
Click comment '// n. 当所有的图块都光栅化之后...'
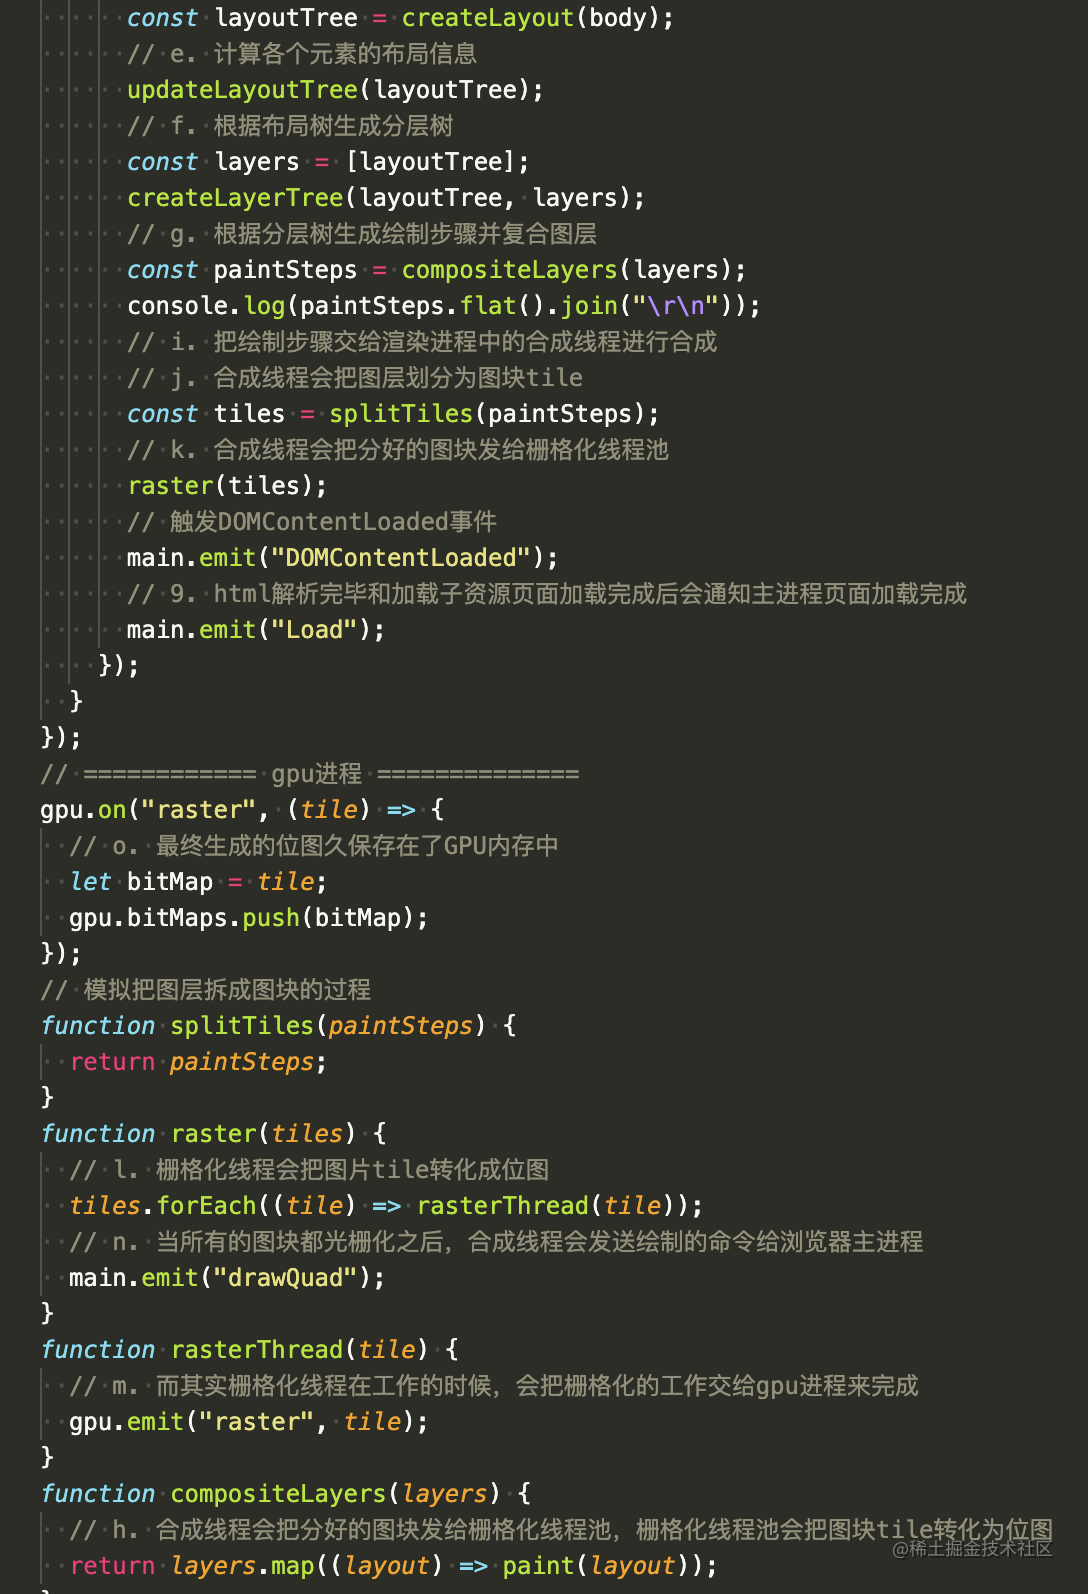496,1242
